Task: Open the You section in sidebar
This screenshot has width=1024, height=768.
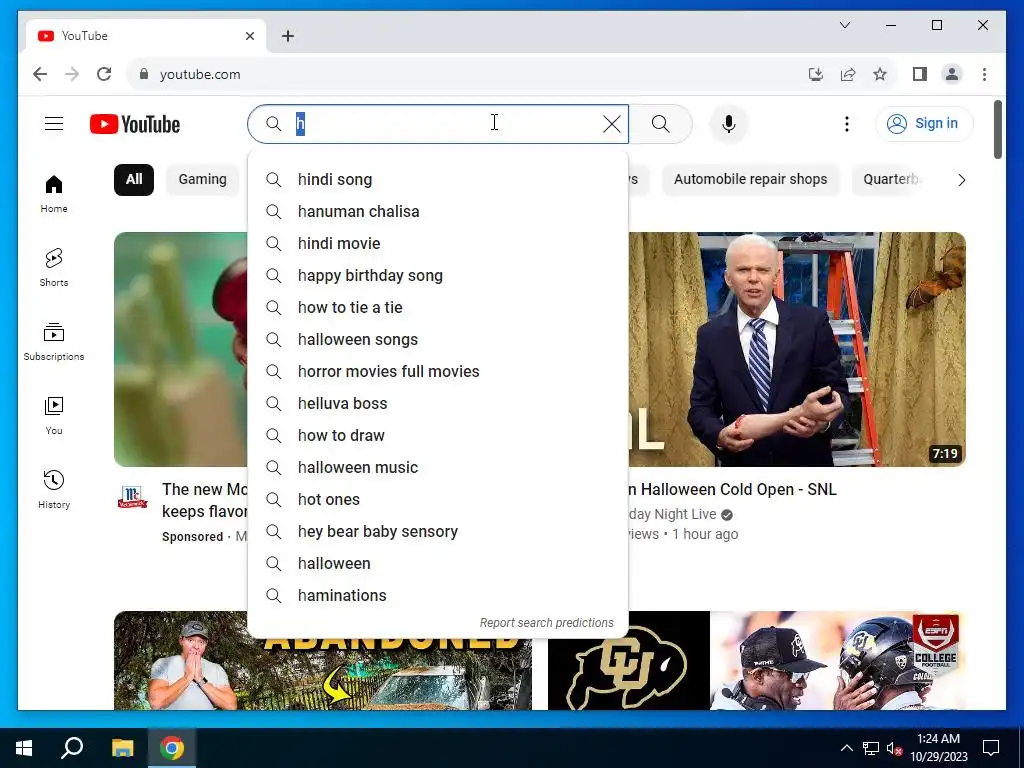Action: coord(54,415)
